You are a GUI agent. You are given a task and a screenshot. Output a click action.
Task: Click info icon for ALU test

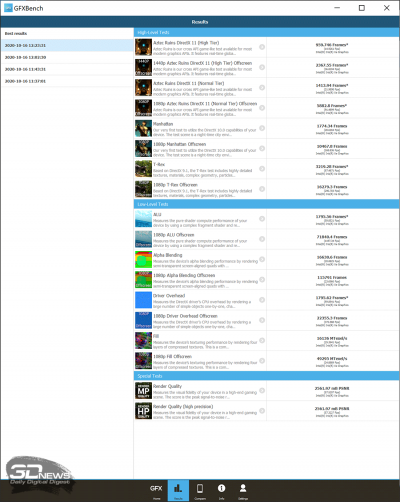[262, 219]
